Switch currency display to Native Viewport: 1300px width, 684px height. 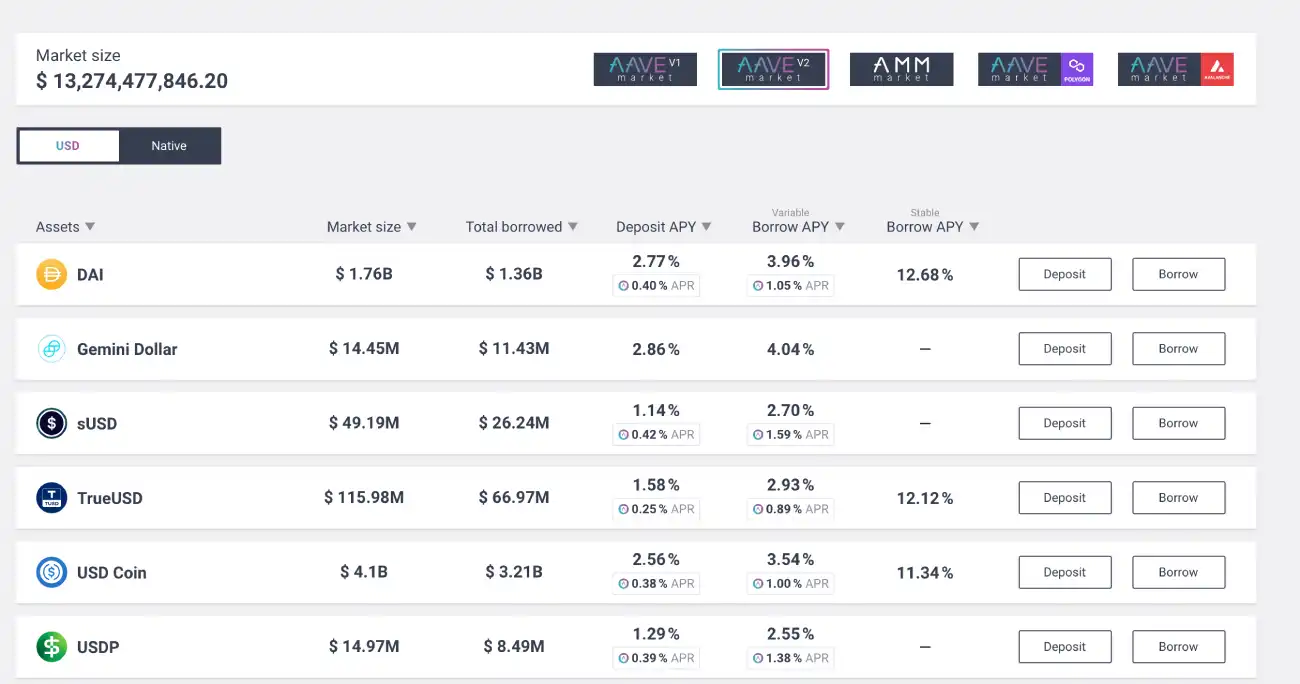(x=169, y=146)
